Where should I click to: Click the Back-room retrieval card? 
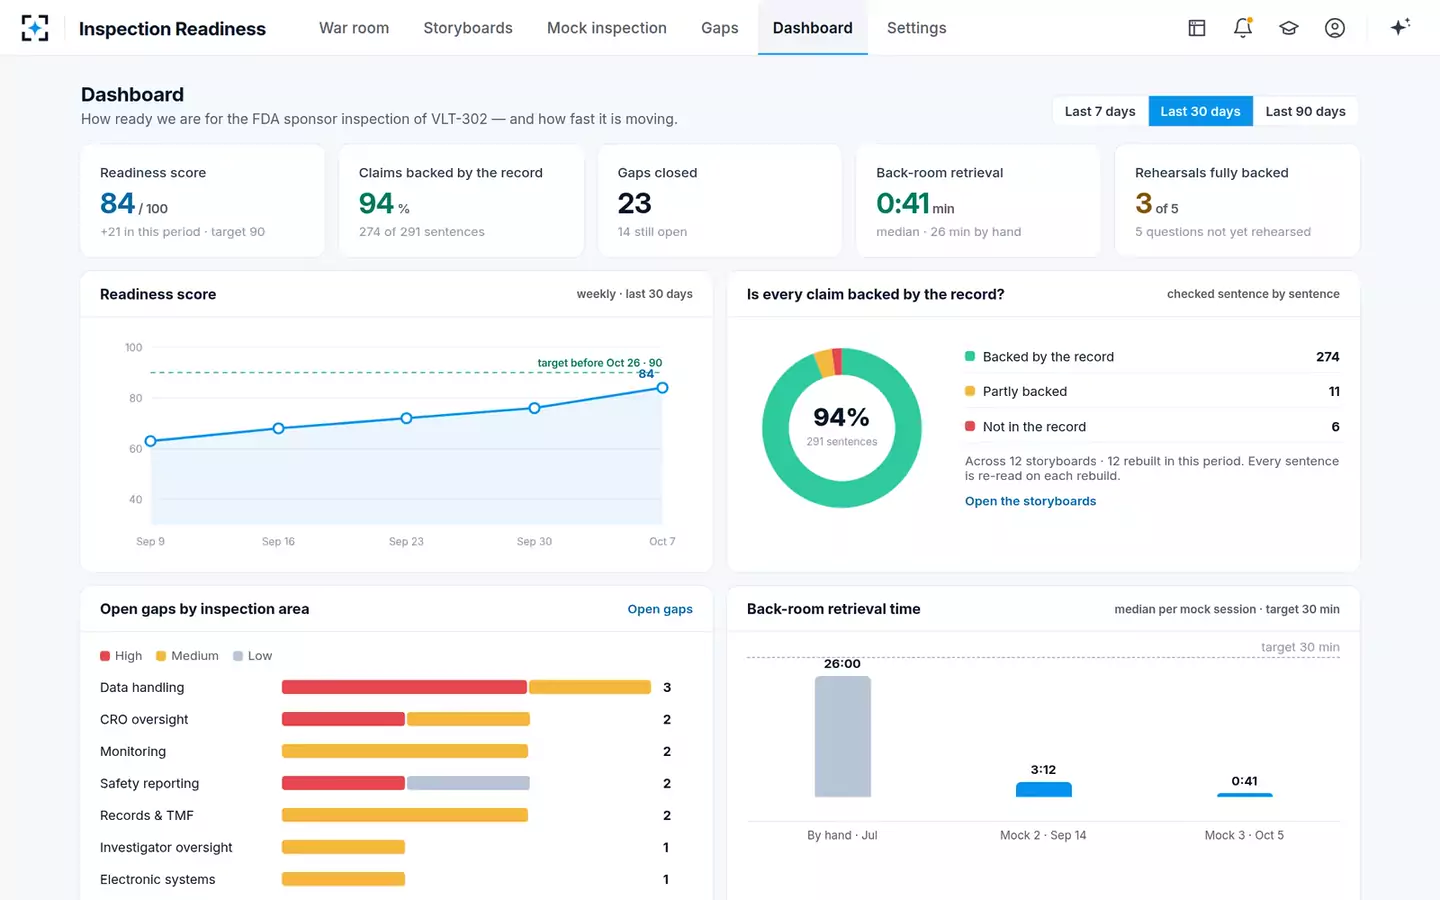(978, 201)
